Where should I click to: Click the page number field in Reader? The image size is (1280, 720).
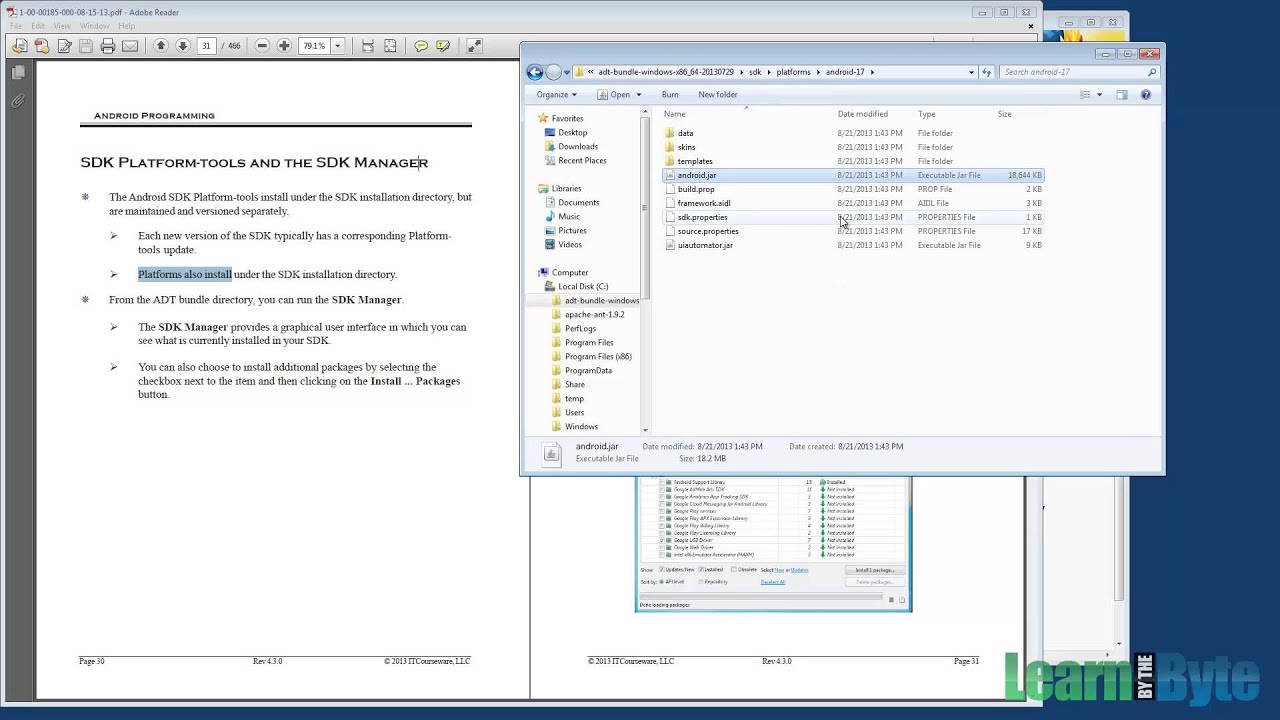(206, 46)
